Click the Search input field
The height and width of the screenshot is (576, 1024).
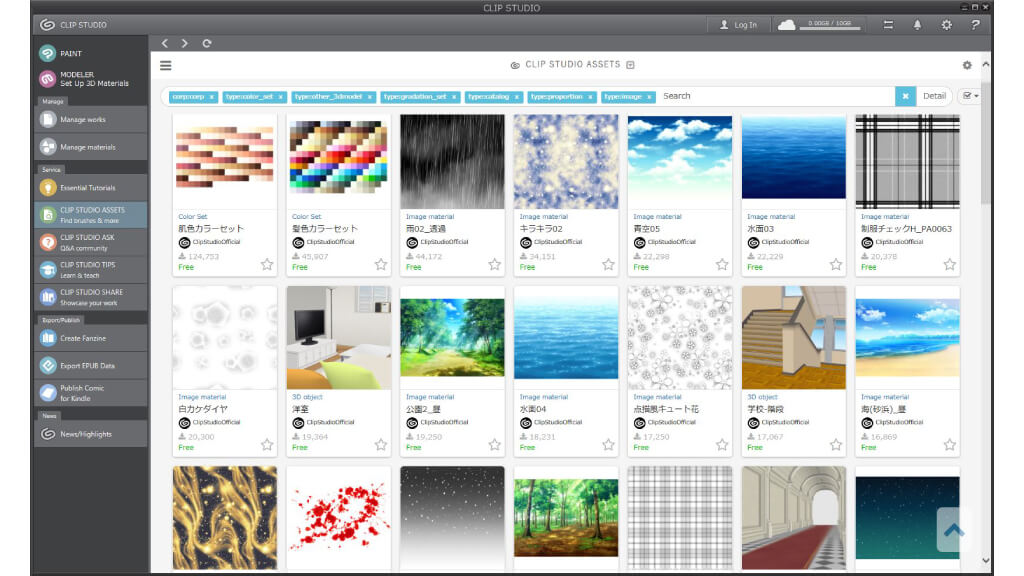tap(775, 96)
